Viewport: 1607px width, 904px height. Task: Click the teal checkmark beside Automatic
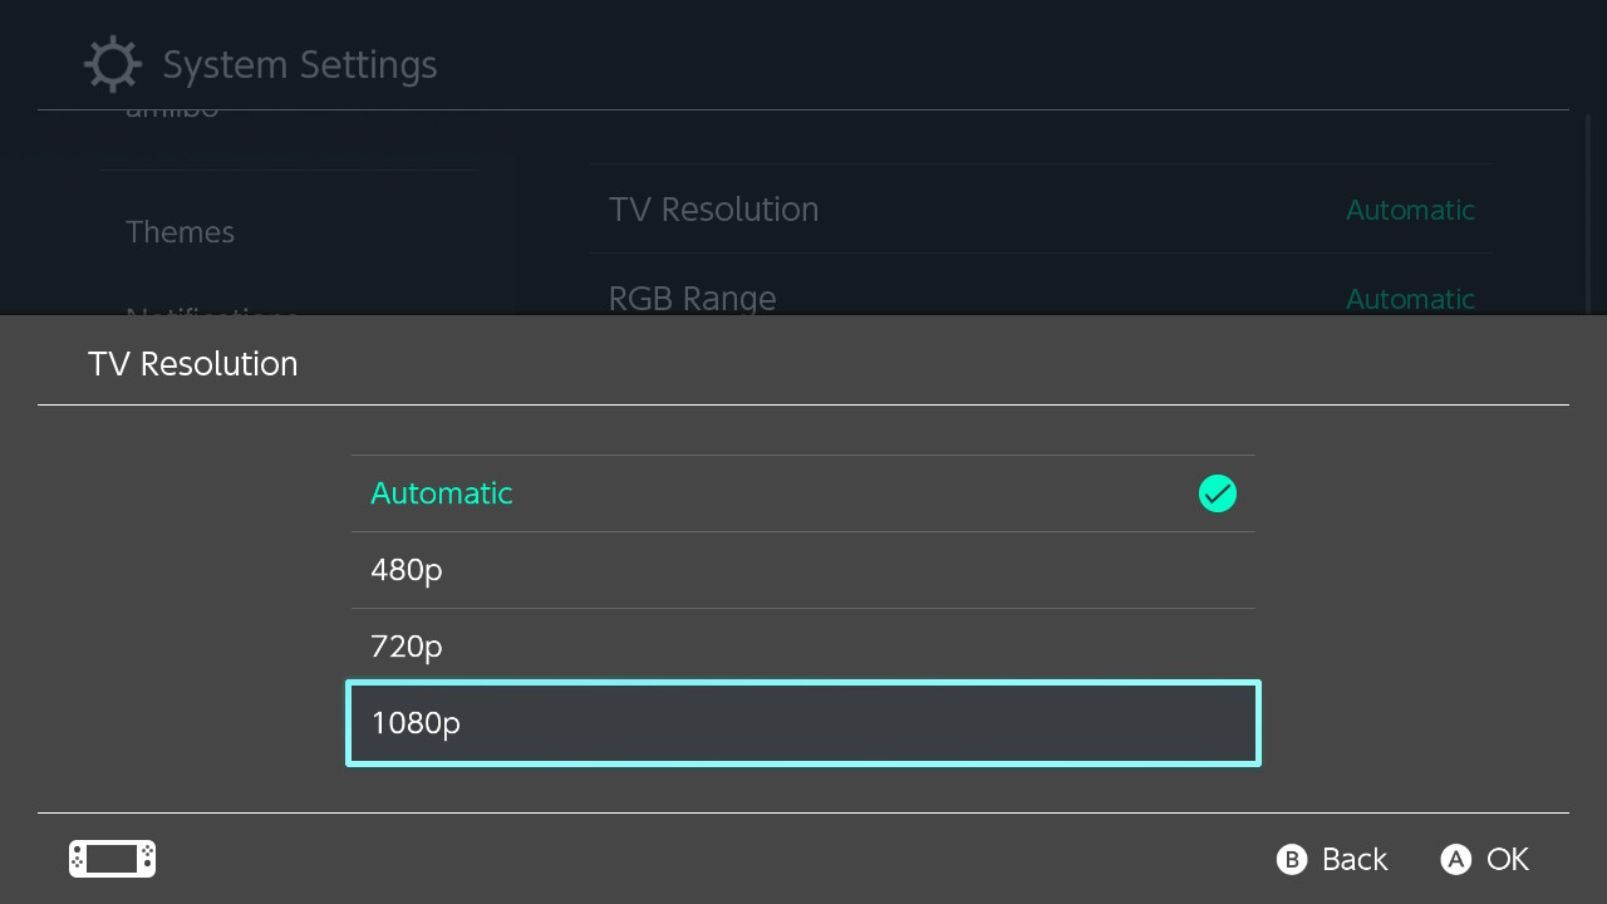pyautogui.click(x=1217, y=493)
